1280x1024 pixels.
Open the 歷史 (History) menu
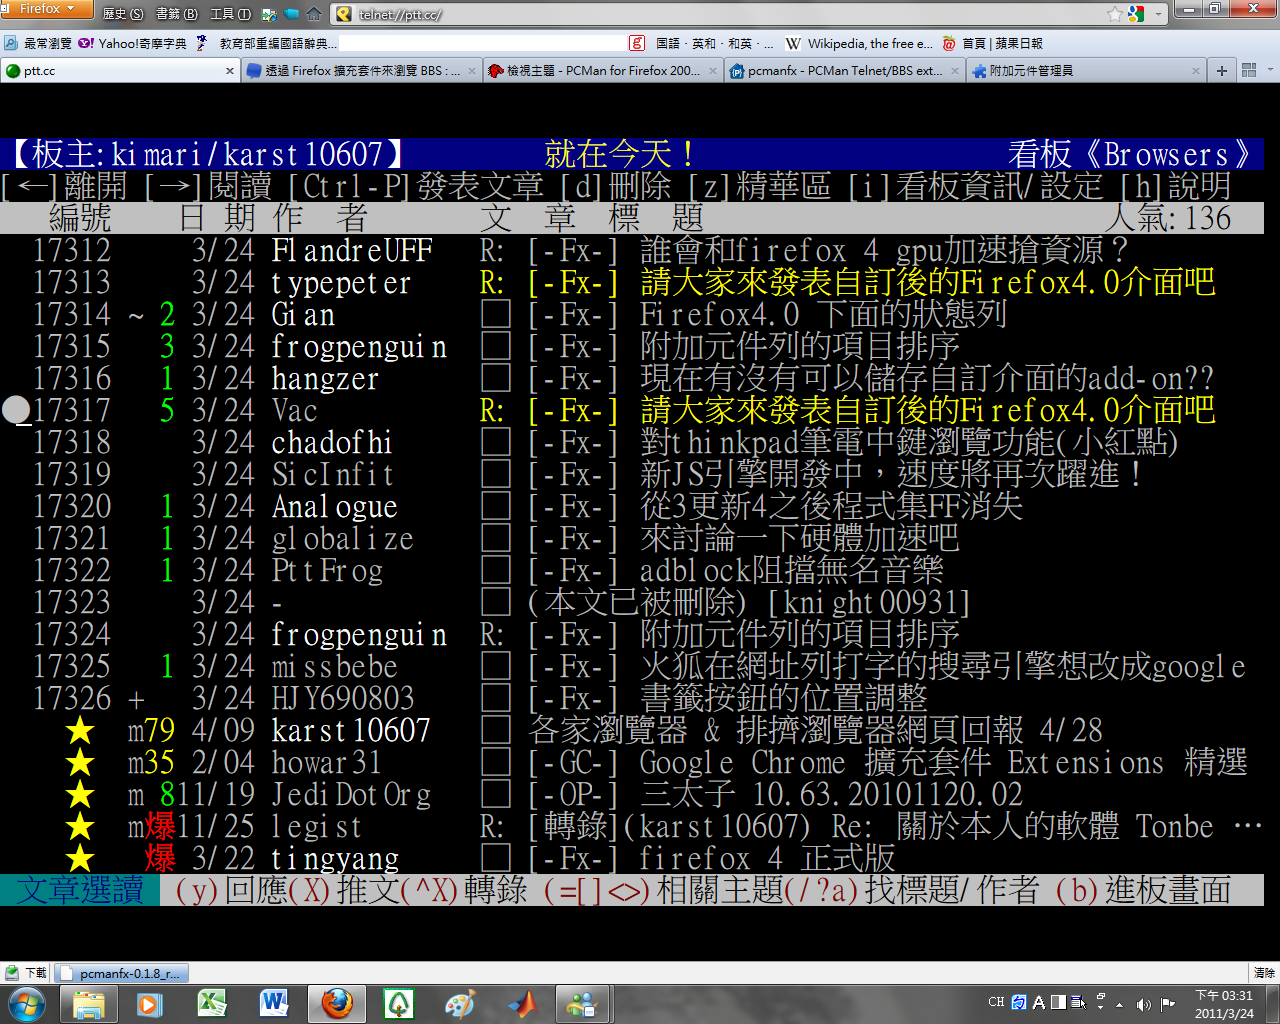tap(123, 14)
